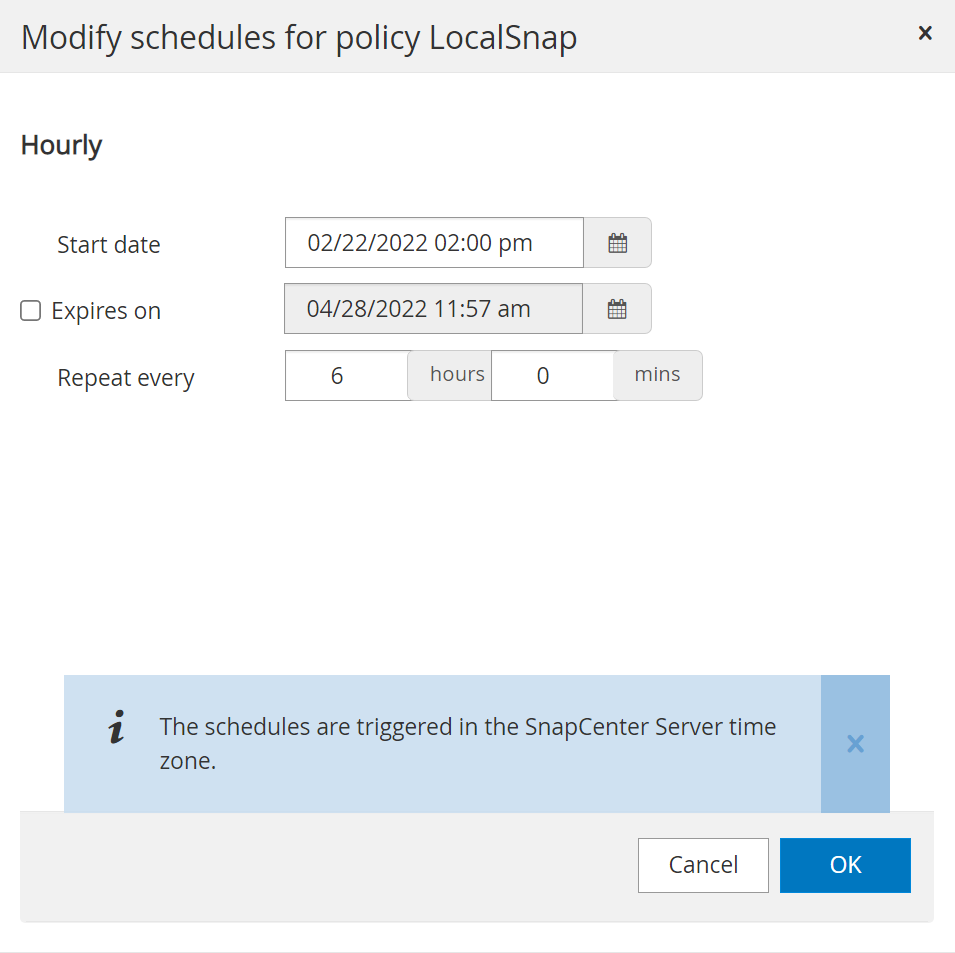The height and width of the screenshot is (953, 955).
Task: Click the mins unit label
Action: pyautogui.click(x=658, y=375)
